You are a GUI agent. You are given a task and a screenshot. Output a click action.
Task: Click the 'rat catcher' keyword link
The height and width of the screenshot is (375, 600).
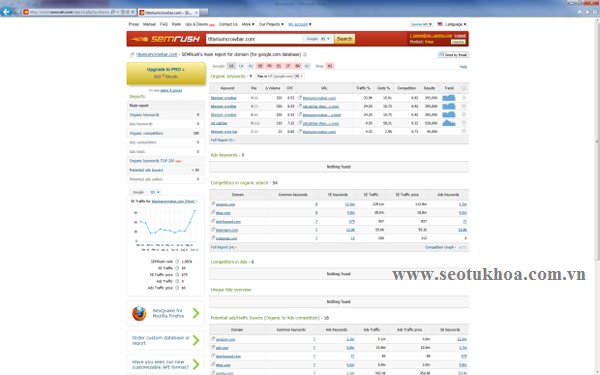tap(219, 123)
